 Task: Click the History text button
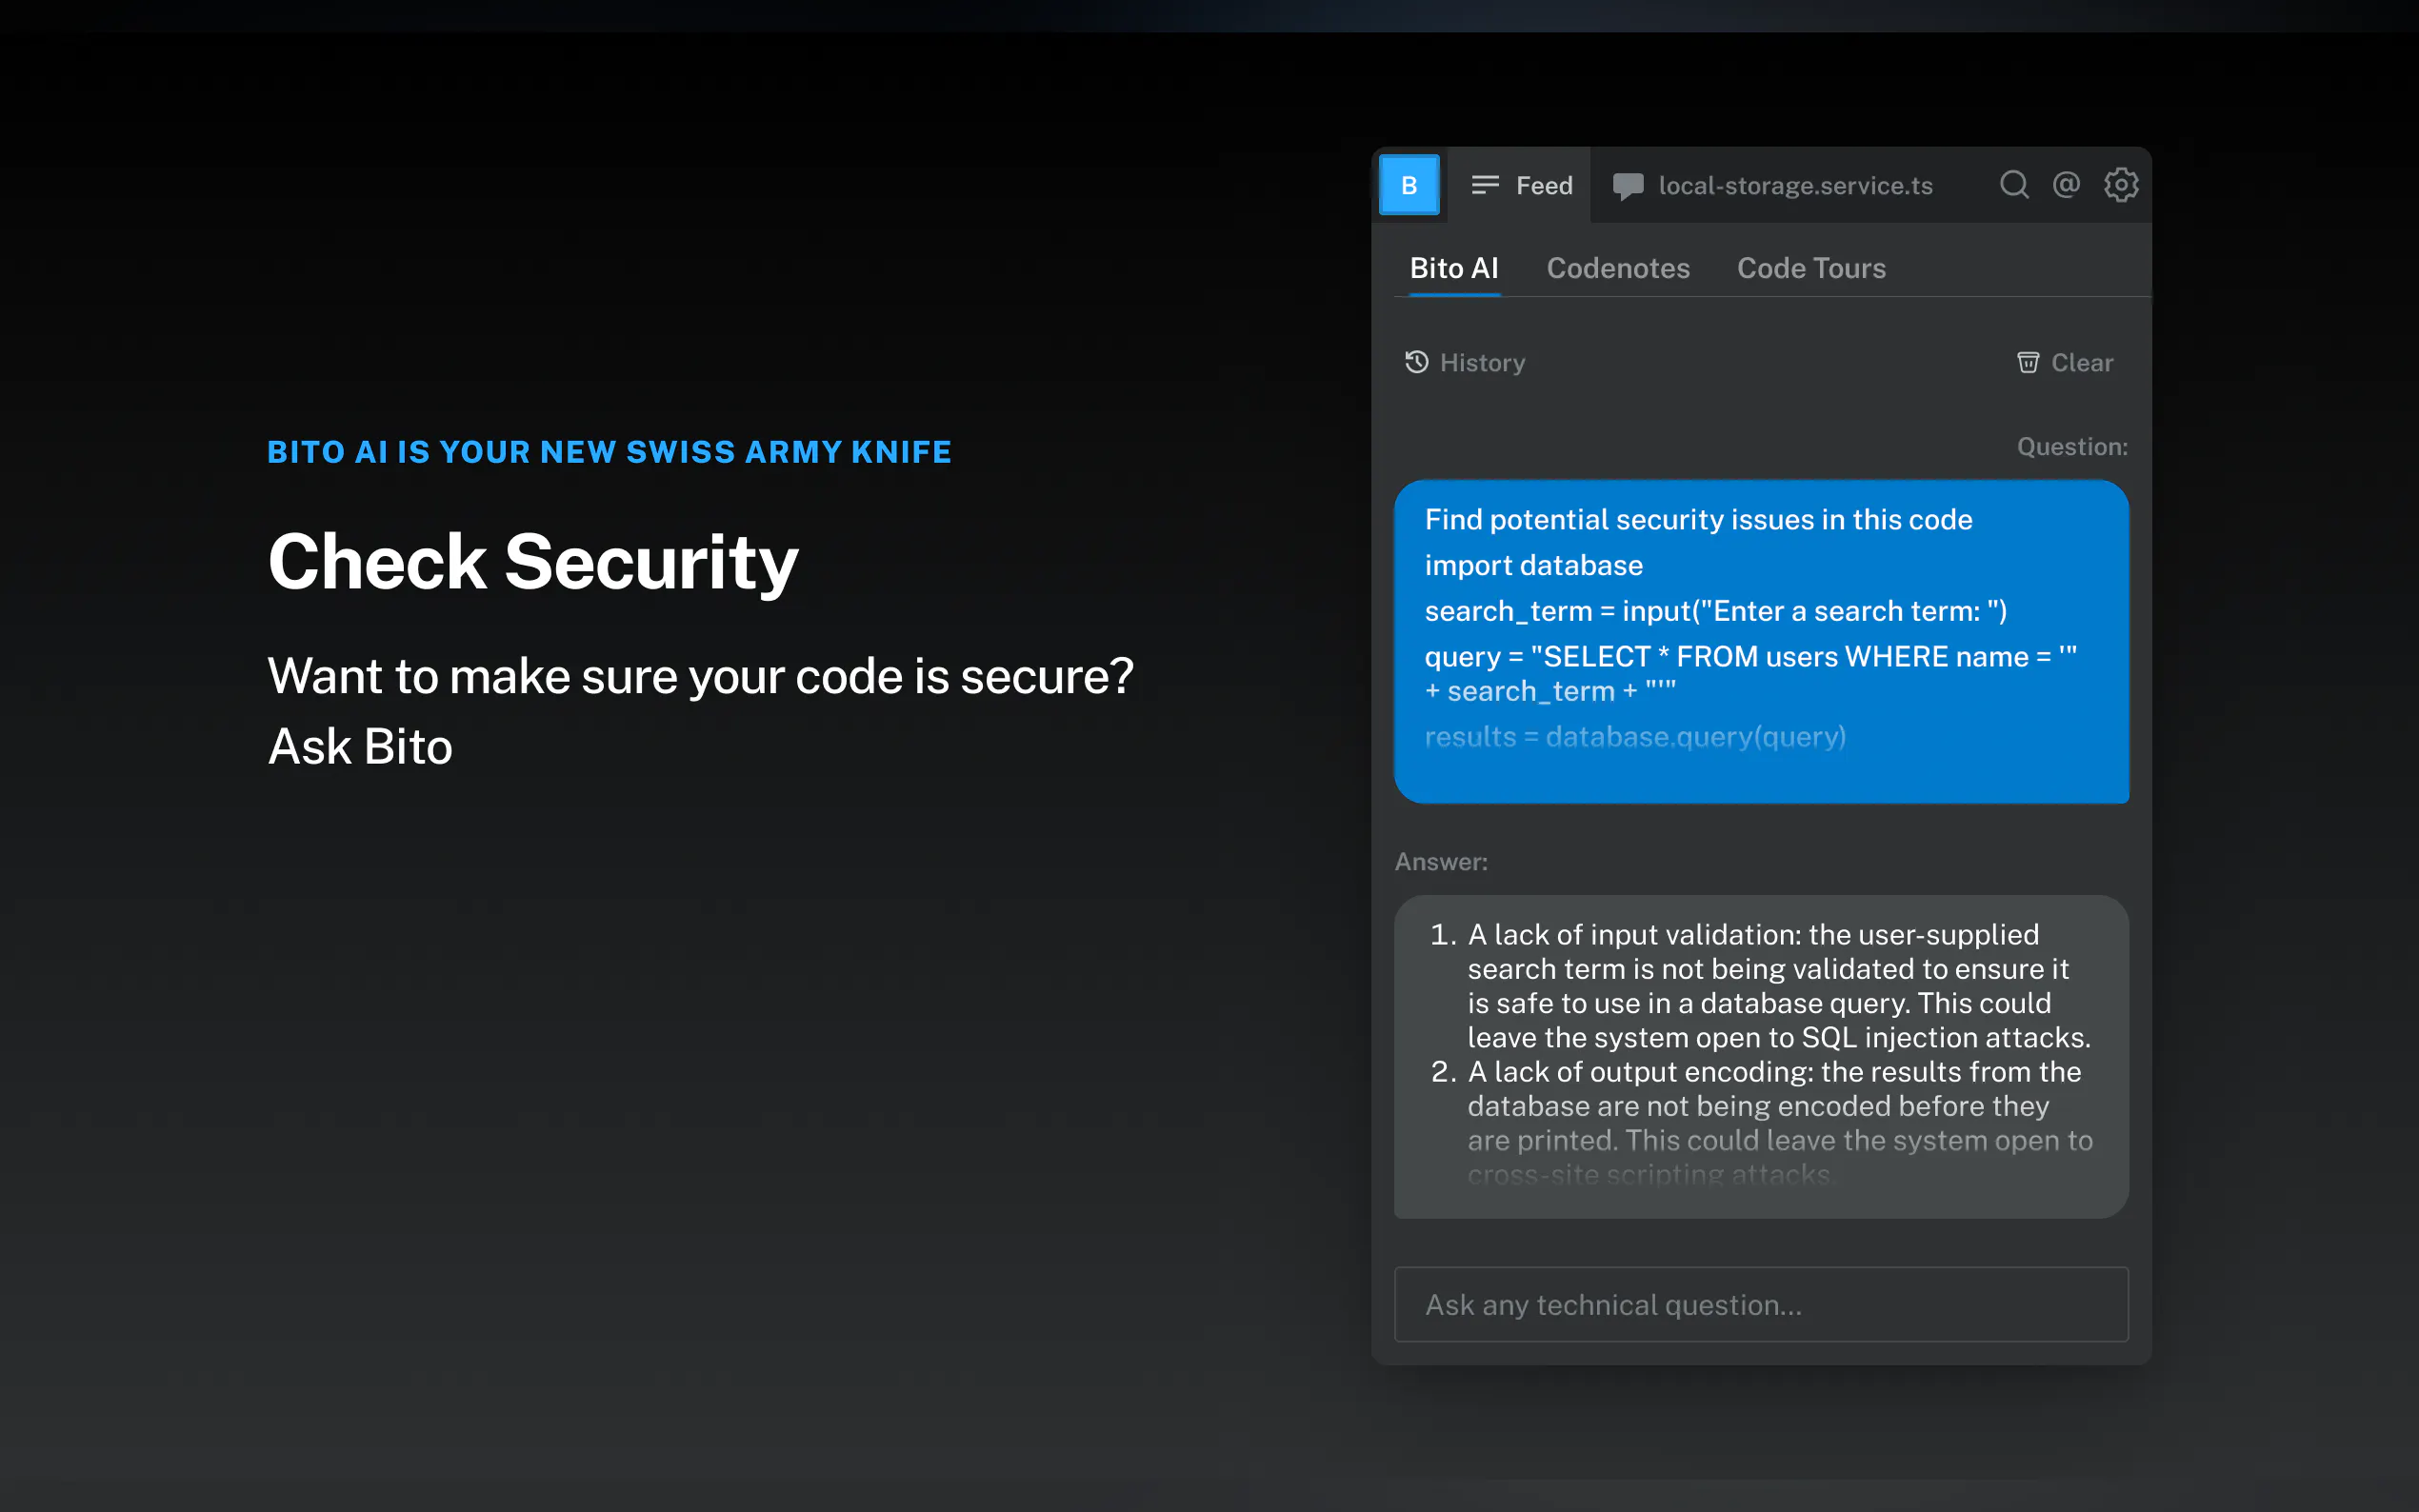click(1482, 363)
